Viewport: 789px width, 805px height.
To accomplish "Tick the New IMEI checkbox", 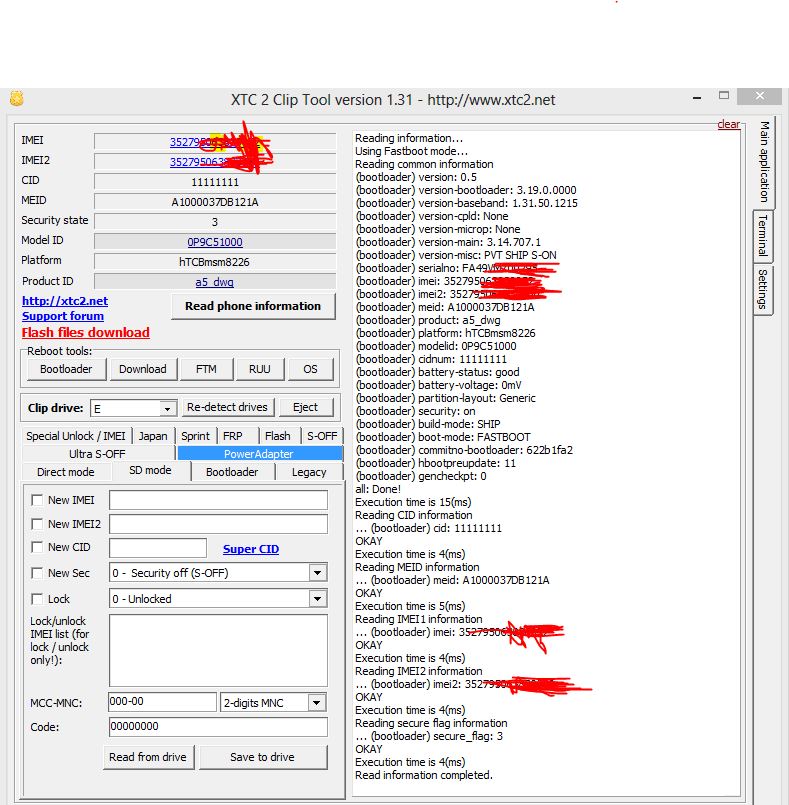I will click(x=37, y=500).
